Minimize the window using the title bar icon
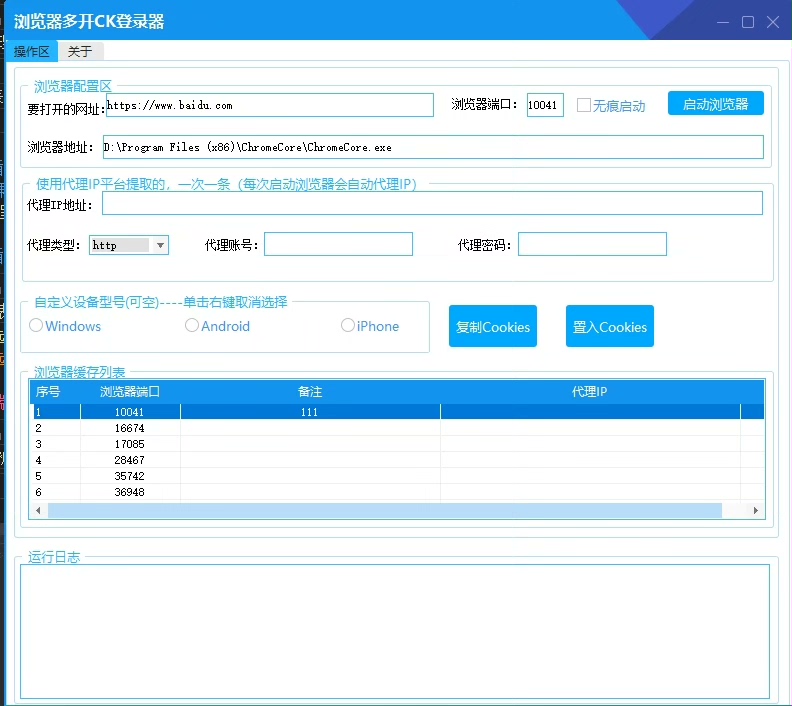Screen dimensions: 792x706 pos(723,22)
